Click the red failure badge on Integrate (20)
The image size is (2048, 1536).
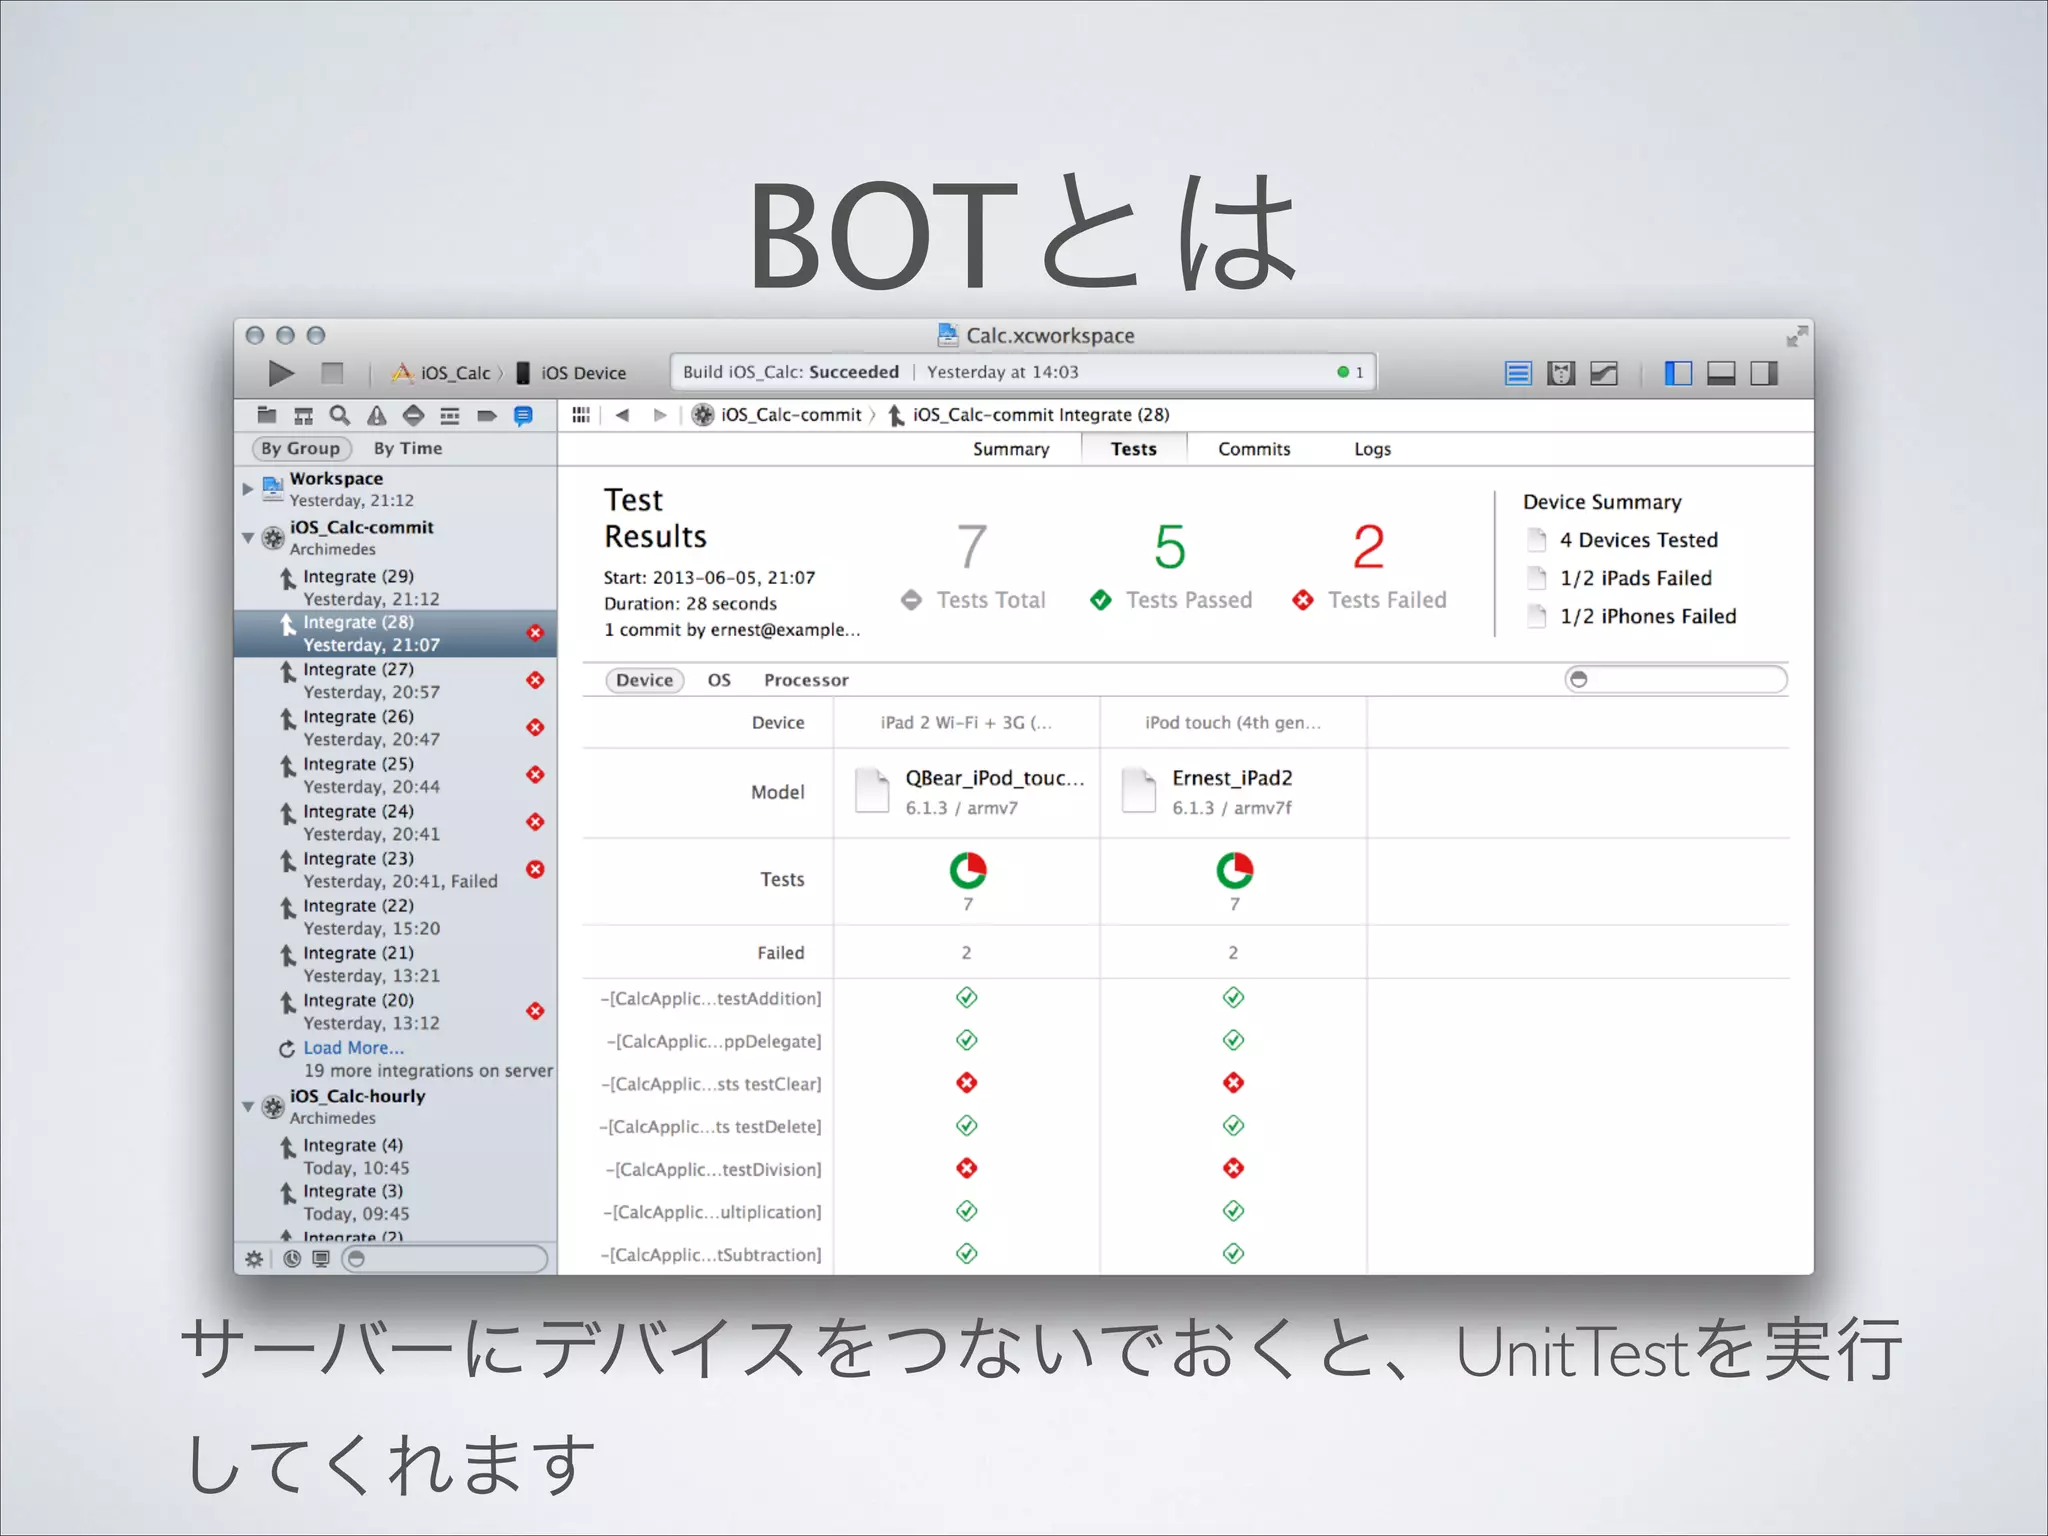(536, 1011)
